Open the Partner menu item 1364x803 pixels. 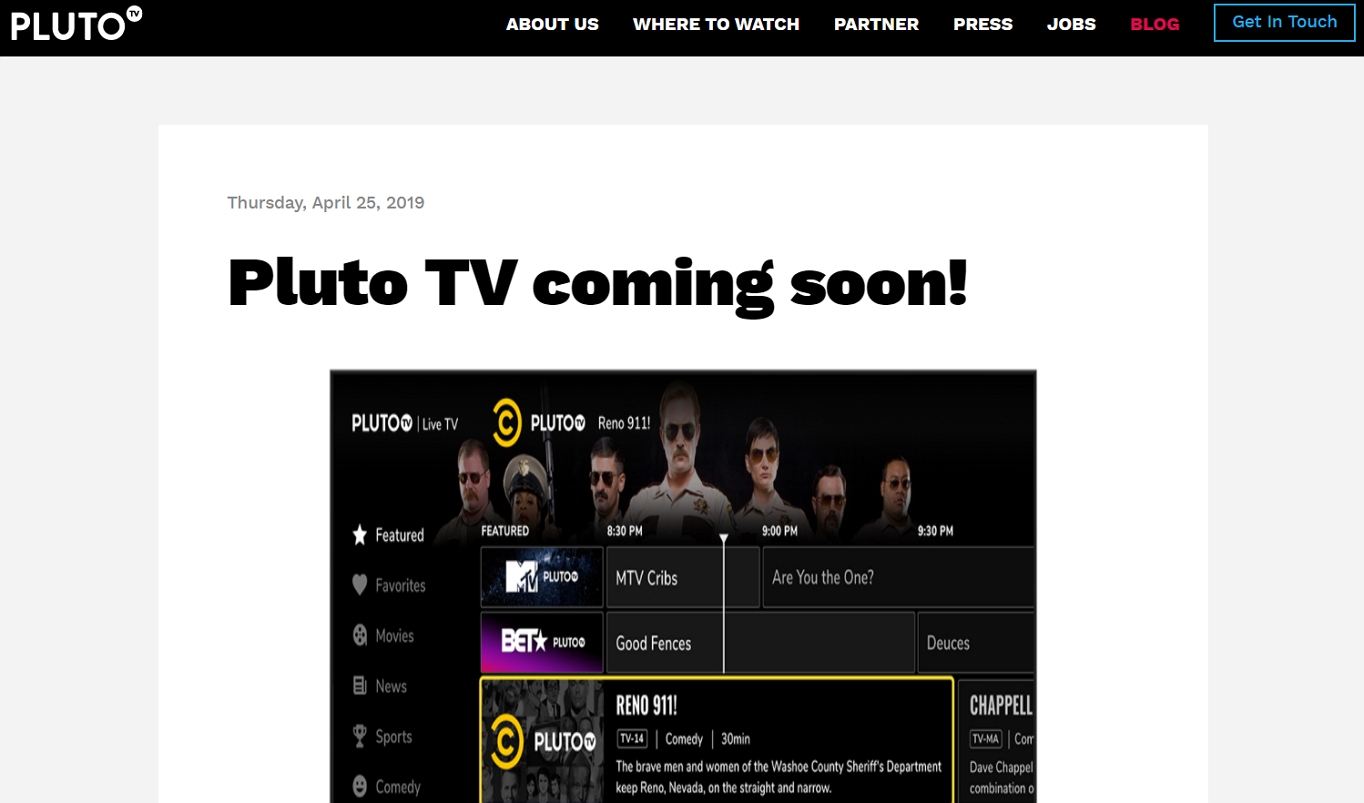pyautogui.click(x=876, y=24)
